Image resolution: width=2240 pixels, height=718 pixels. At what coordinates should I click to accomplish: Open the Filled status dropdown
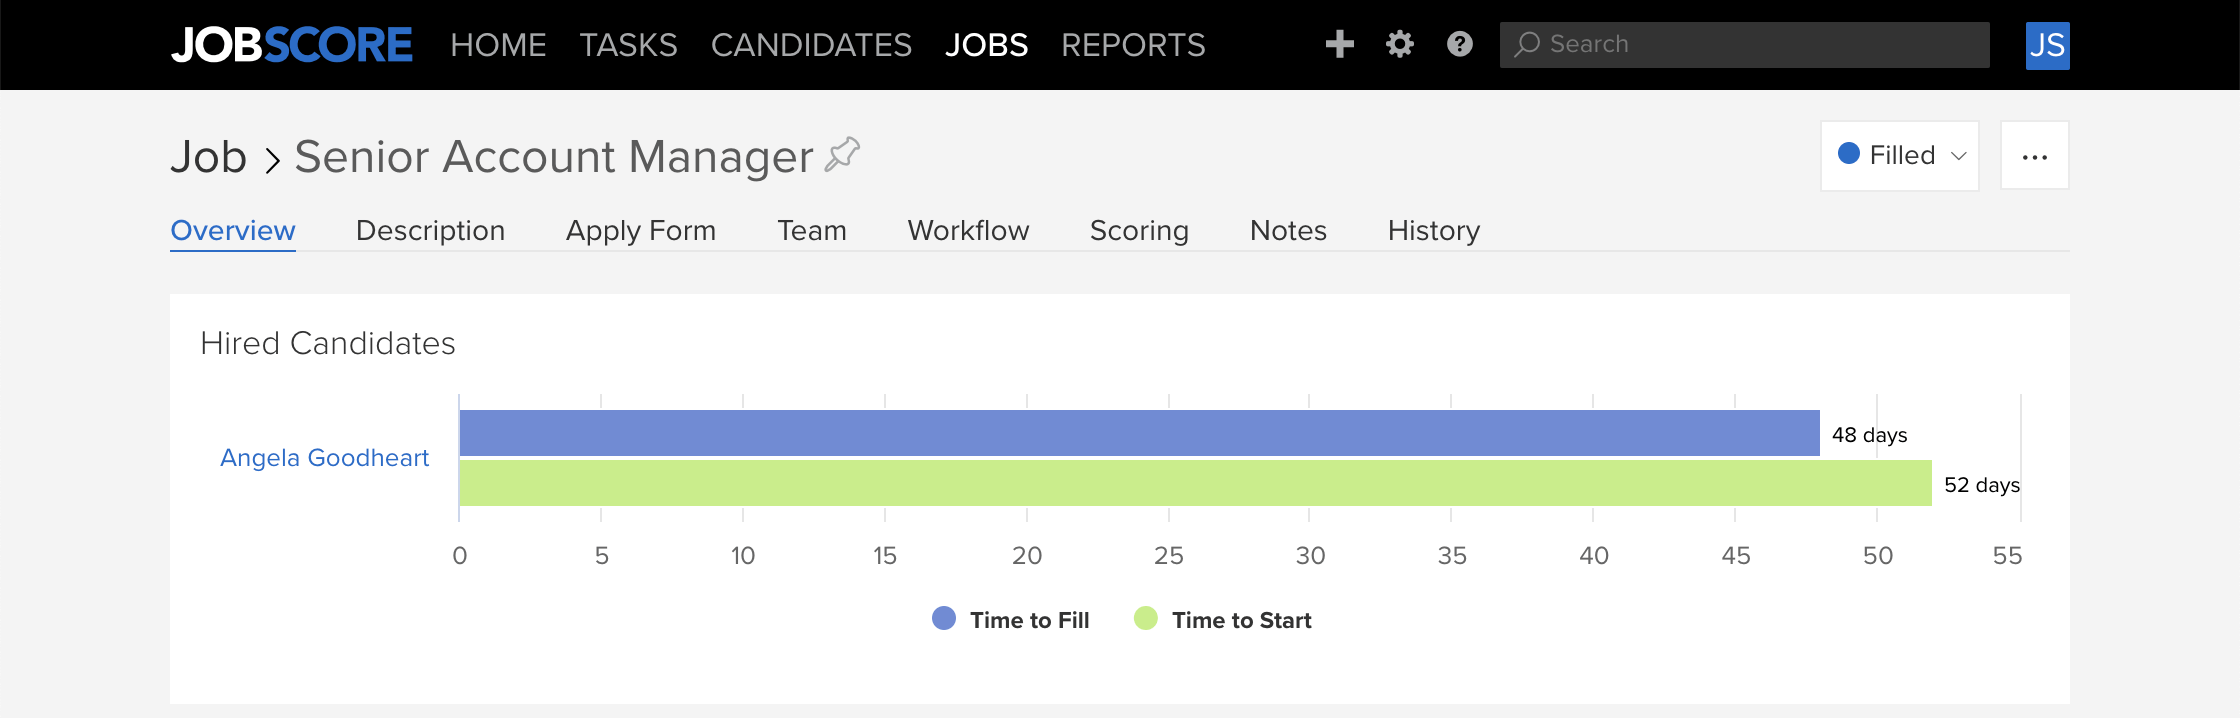pos(1898,155)
